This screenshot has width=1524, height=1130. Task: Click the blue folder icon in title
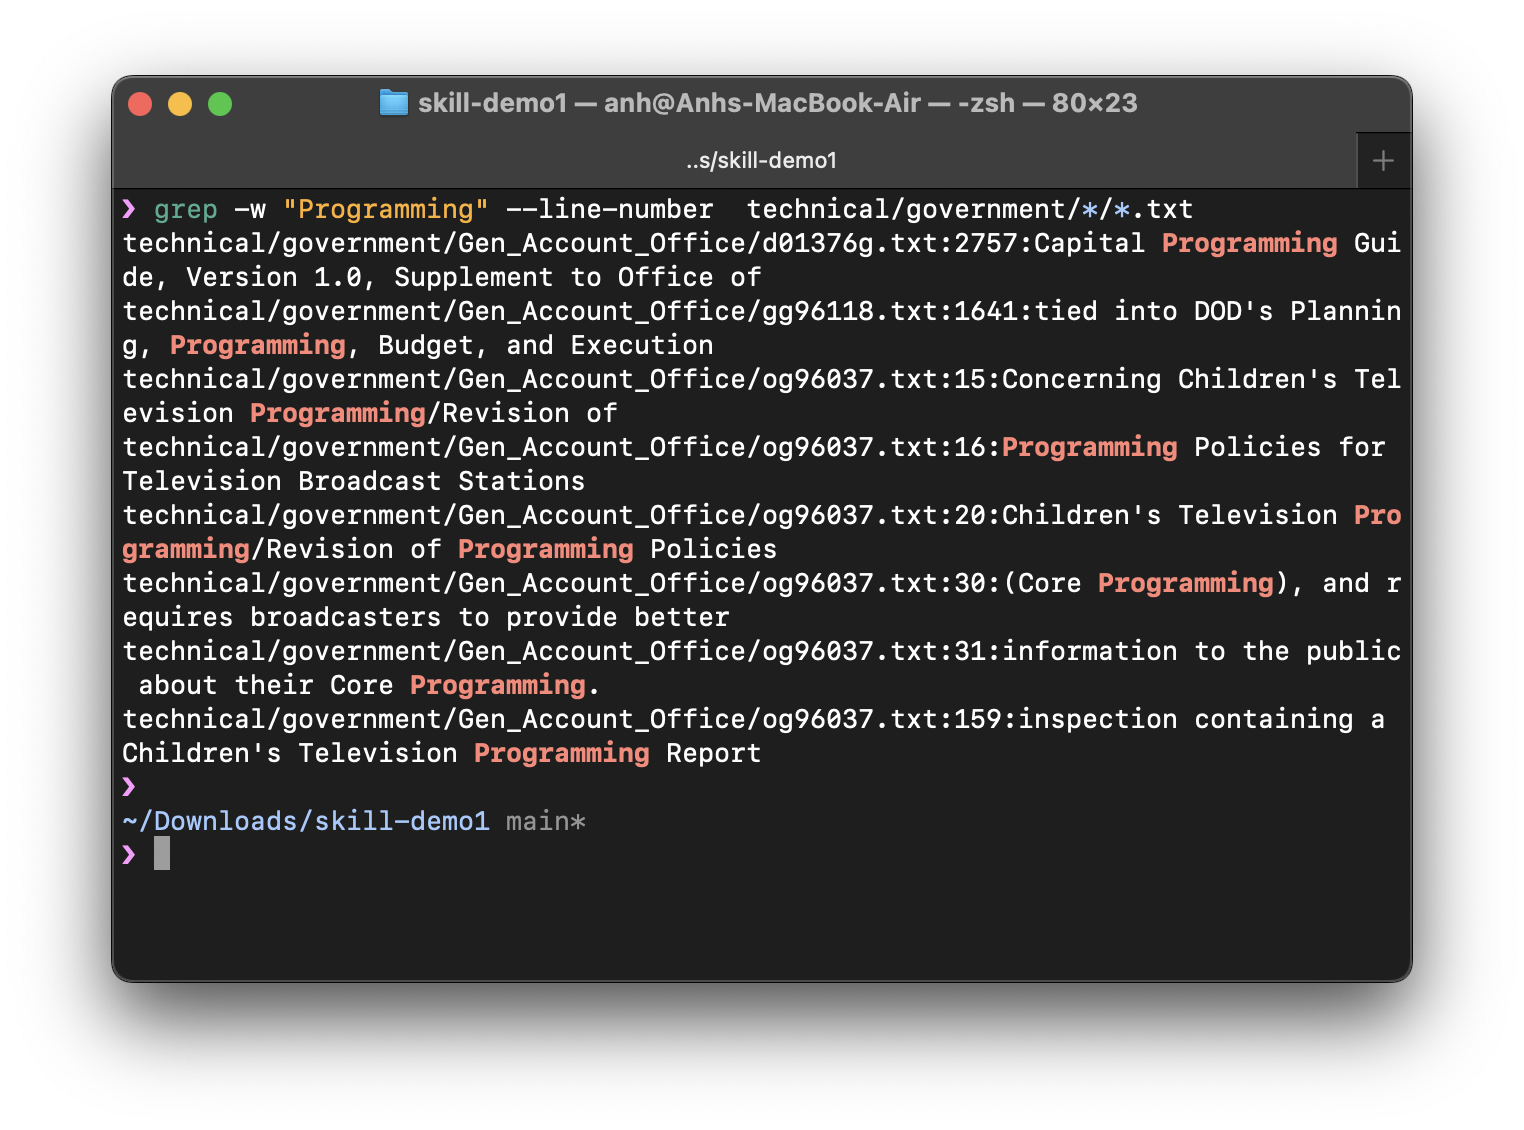394,103
